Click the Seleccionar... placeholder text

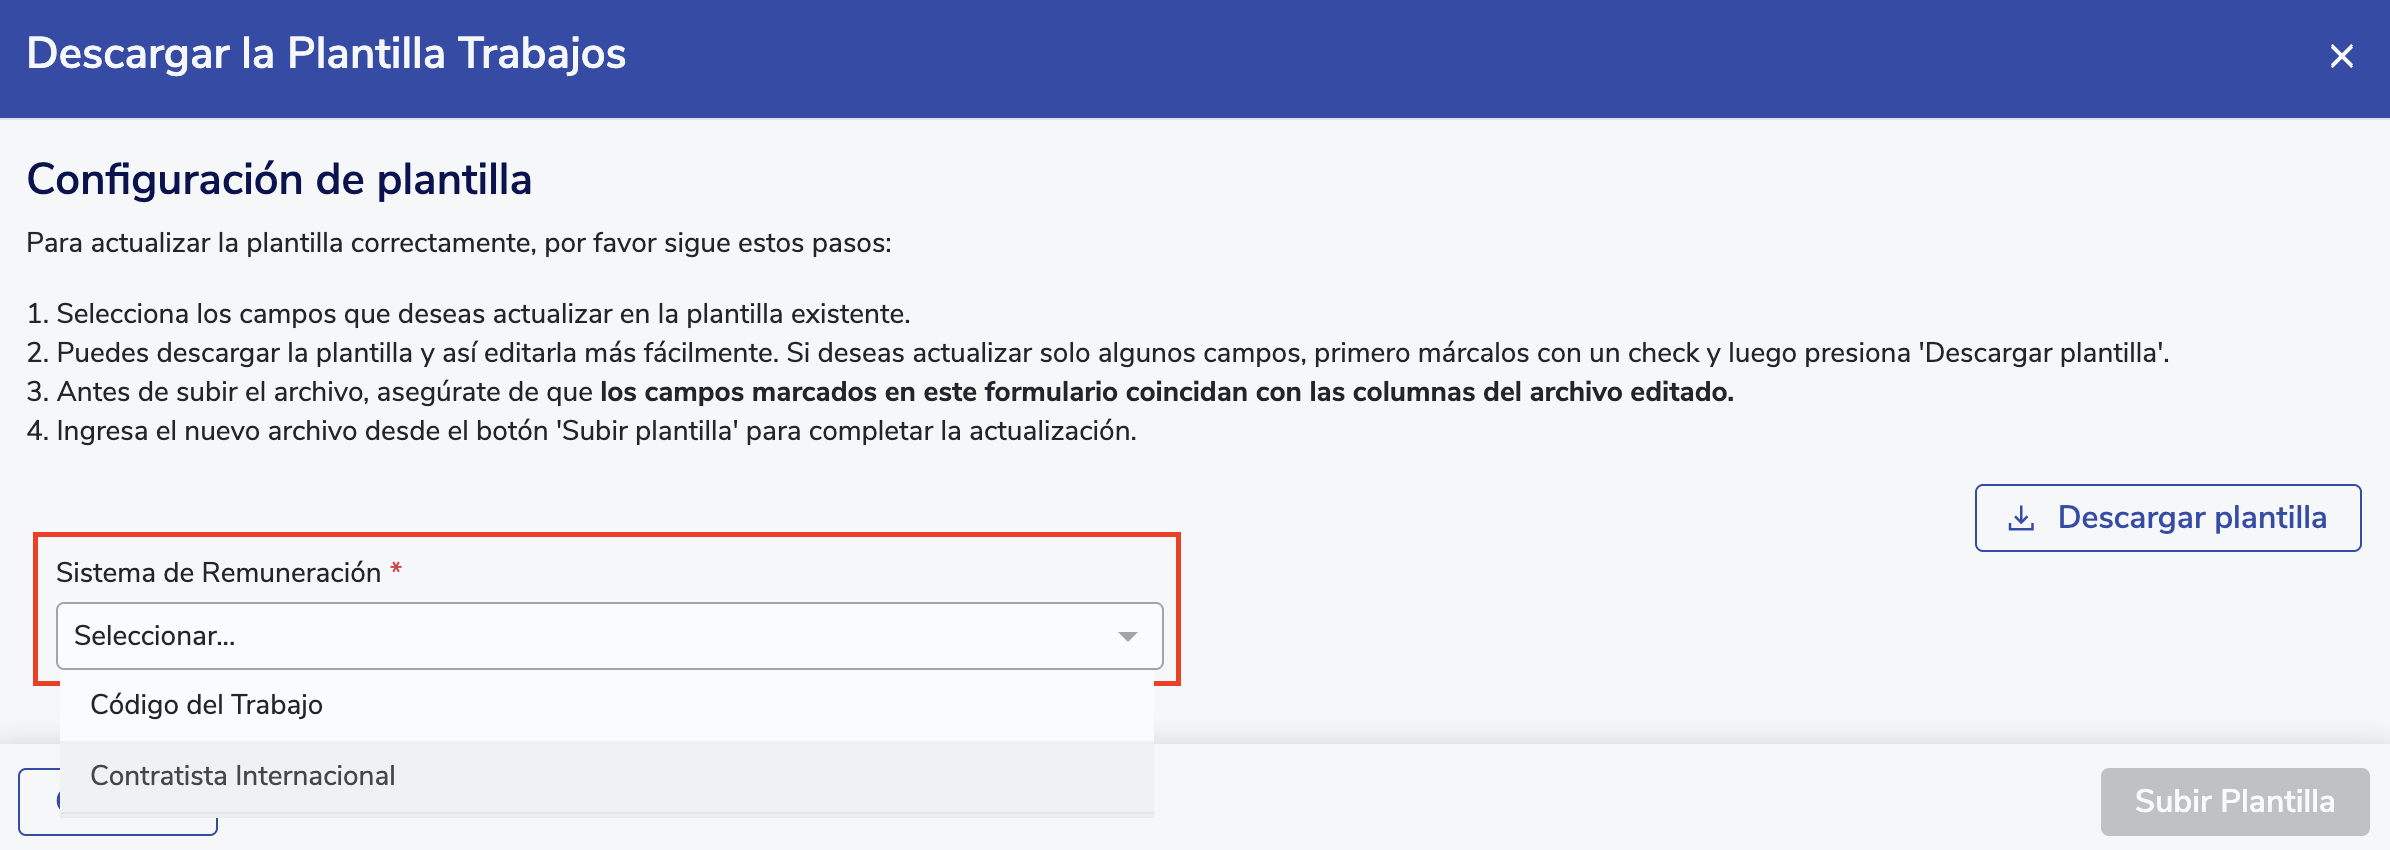tap(155, 636)
